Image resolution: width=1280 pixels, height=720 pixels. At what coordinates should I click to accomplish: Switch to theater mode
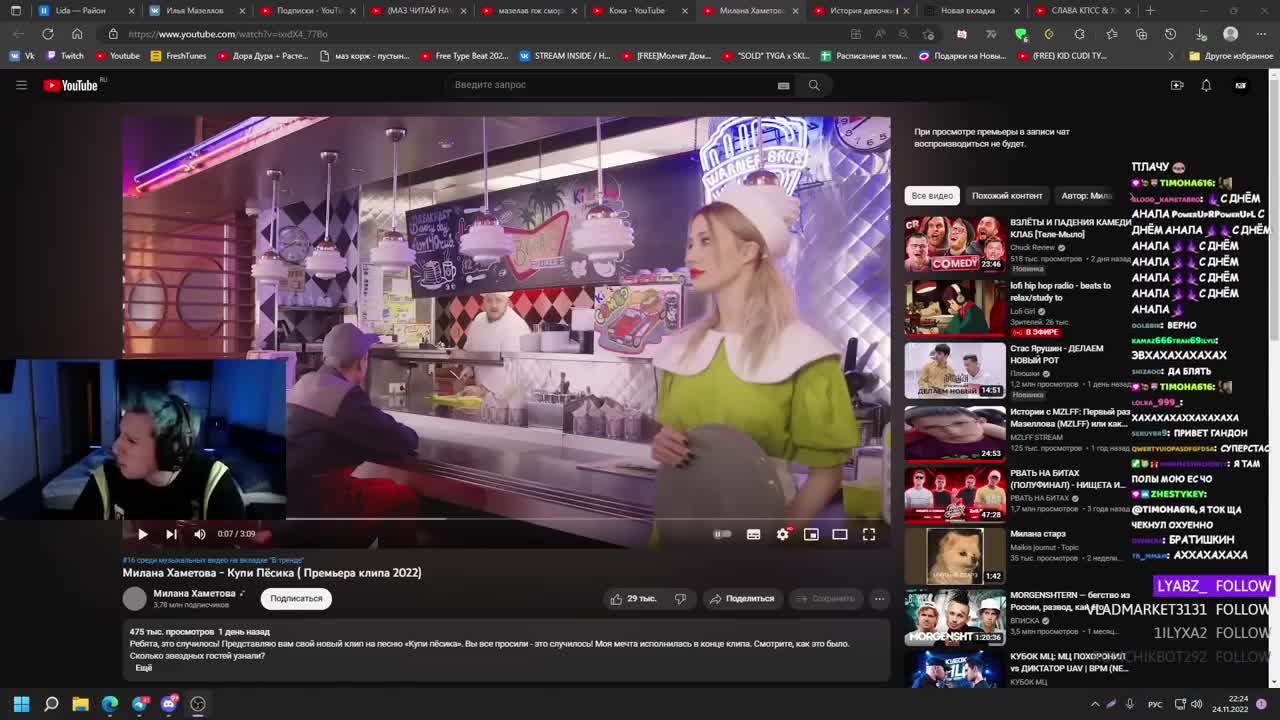[x=840, y=534]
